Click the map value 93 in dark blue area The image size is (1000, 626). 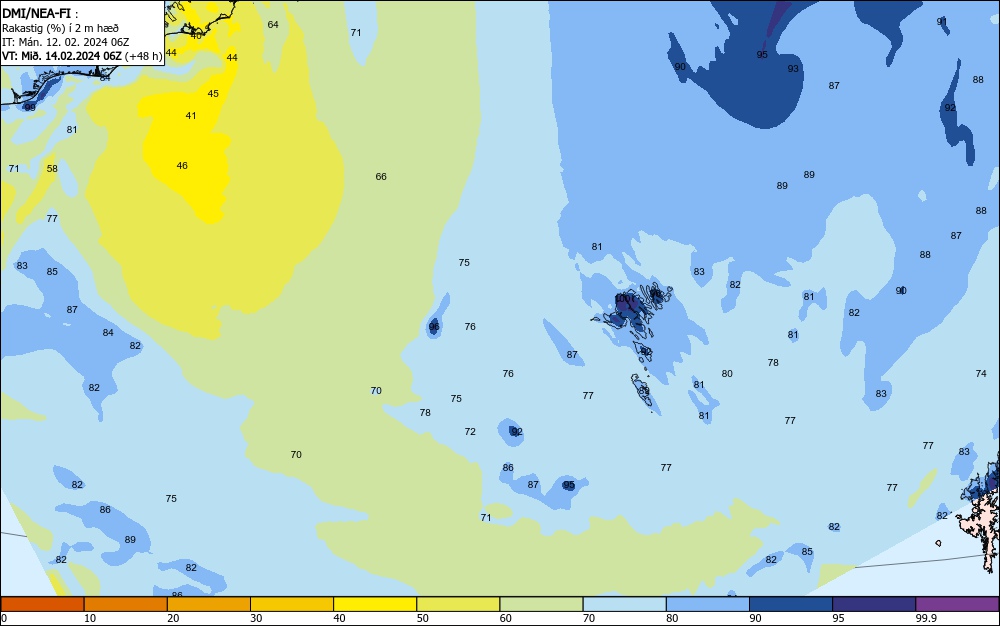coord(793,69)
